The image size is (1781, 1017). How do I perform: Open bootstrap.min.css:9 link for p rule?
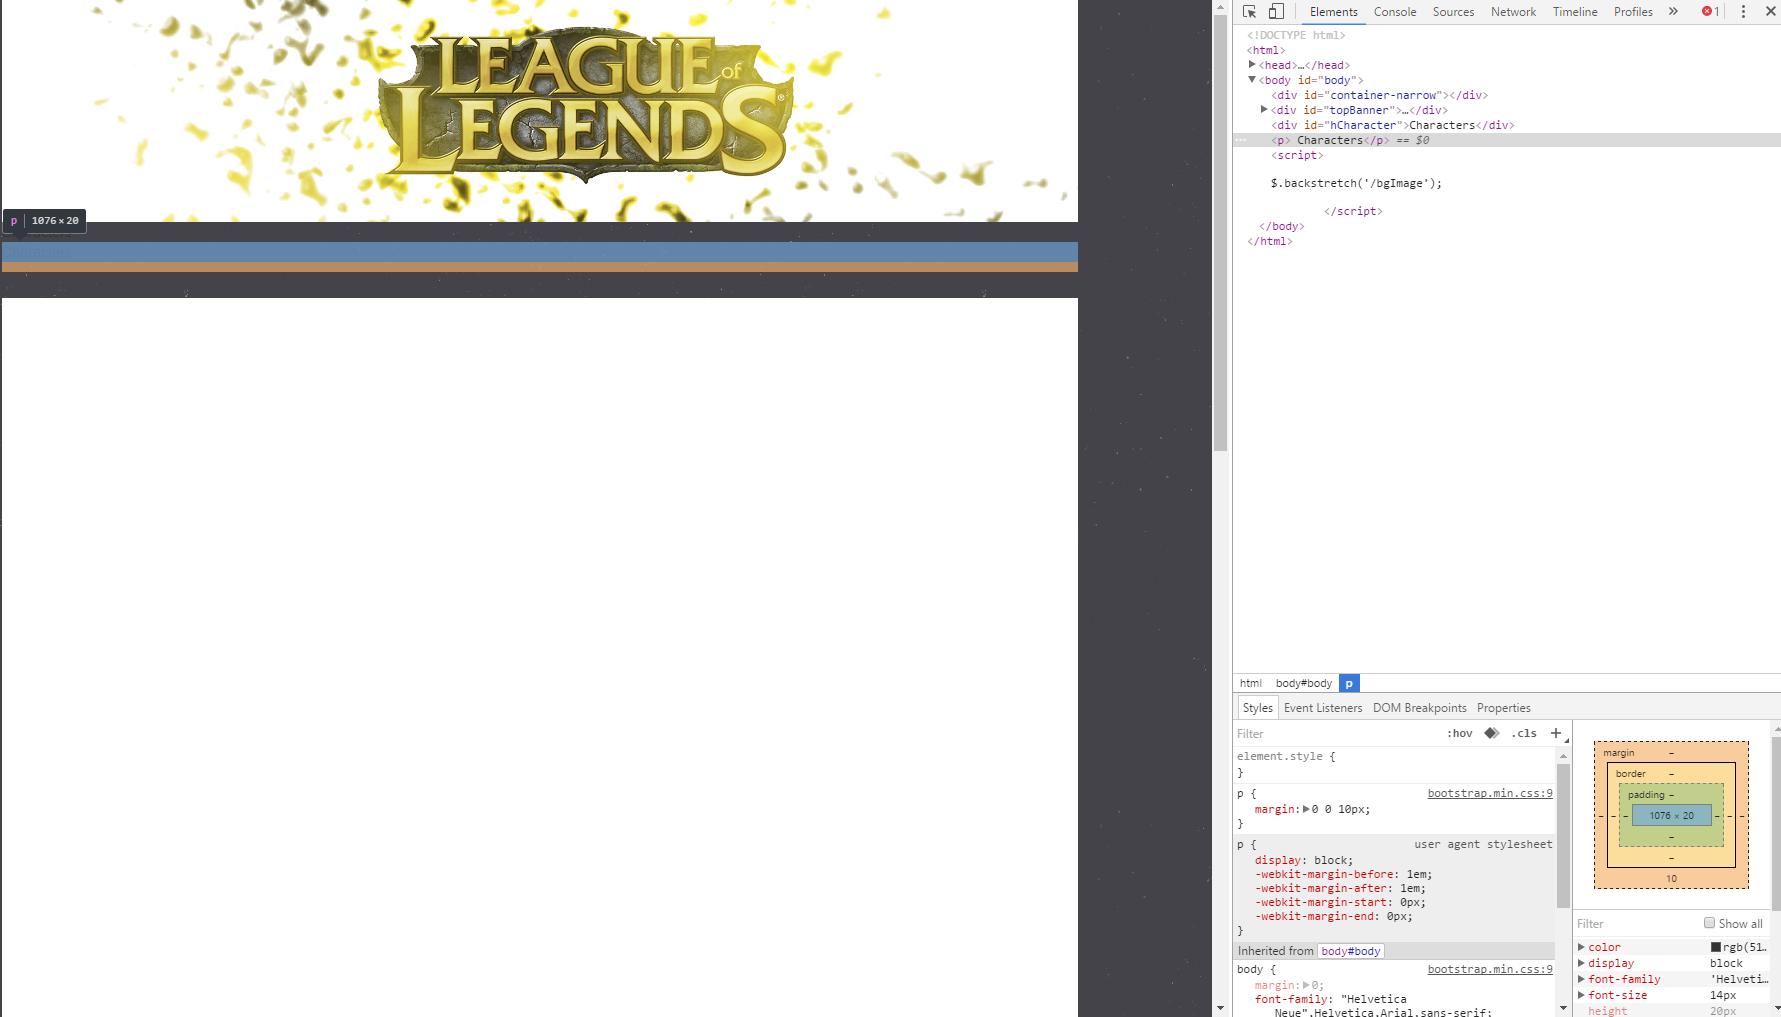pyautogui.click(x=1490, y=793)
